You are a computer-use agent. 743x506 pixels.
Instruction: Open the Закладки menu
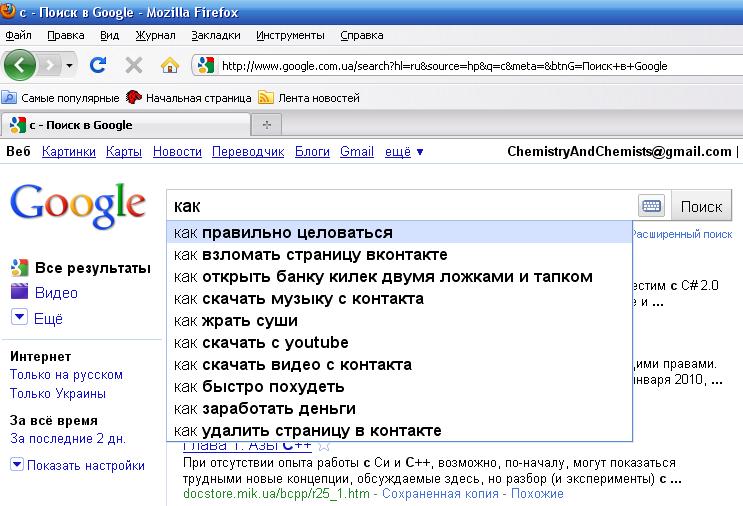pos(215,35)
